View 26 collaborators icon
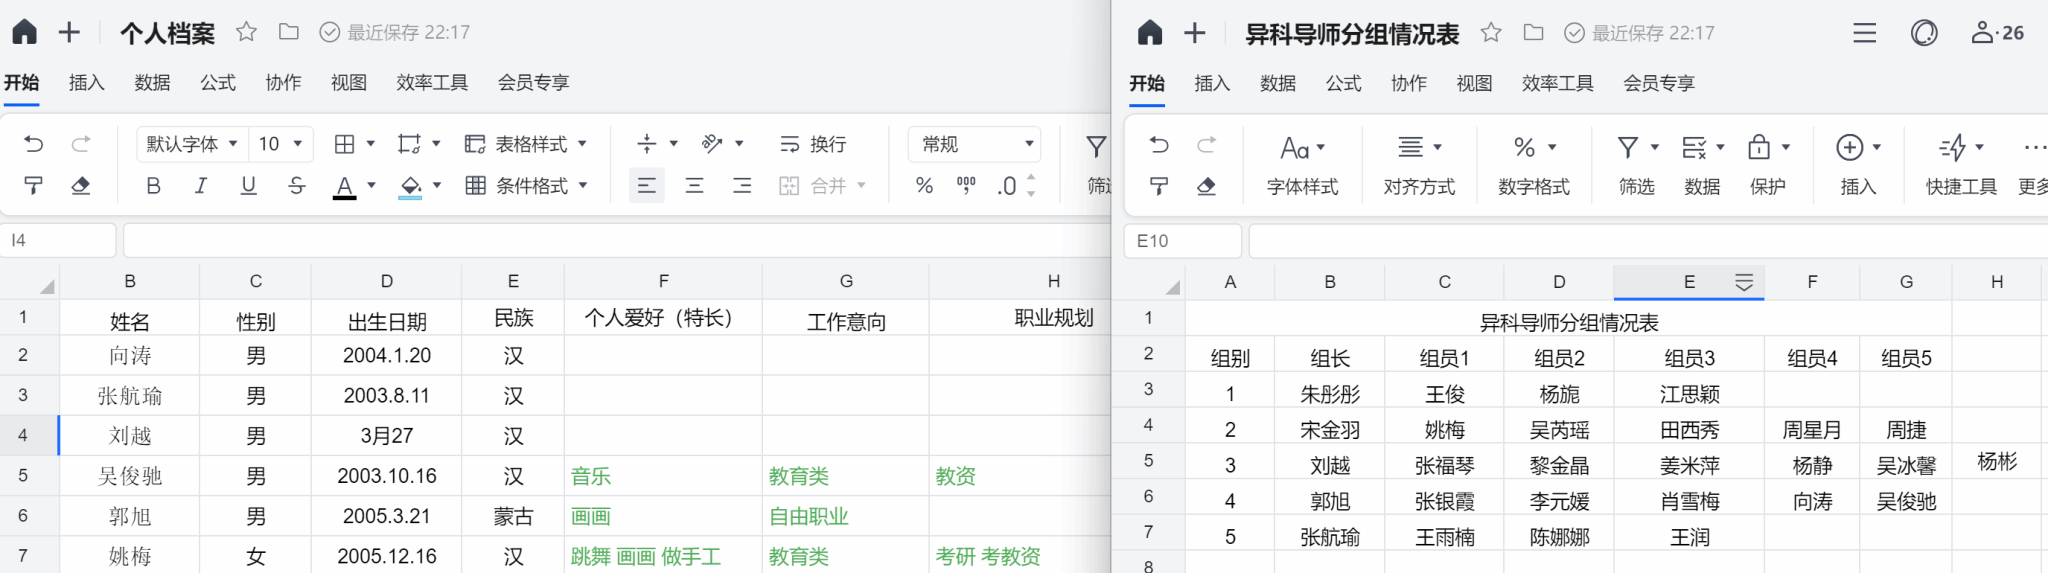The image size is (2048, 573). [x=1997, y=33]
